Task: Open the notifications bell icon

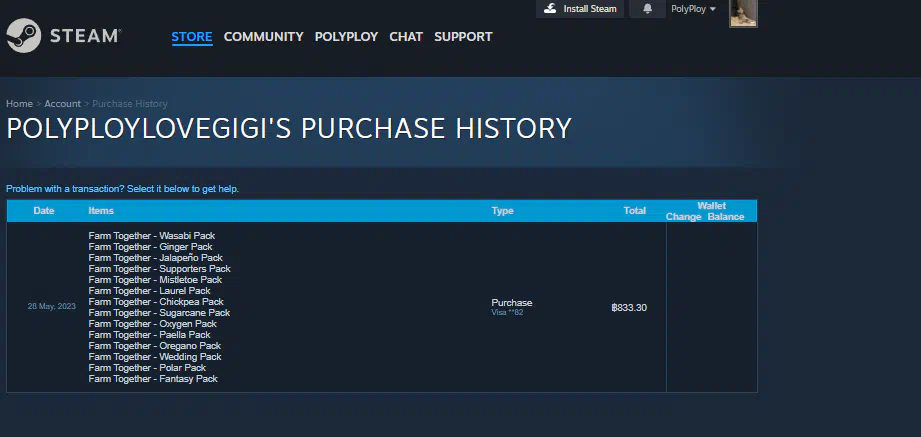Action: tap(647, 9)
